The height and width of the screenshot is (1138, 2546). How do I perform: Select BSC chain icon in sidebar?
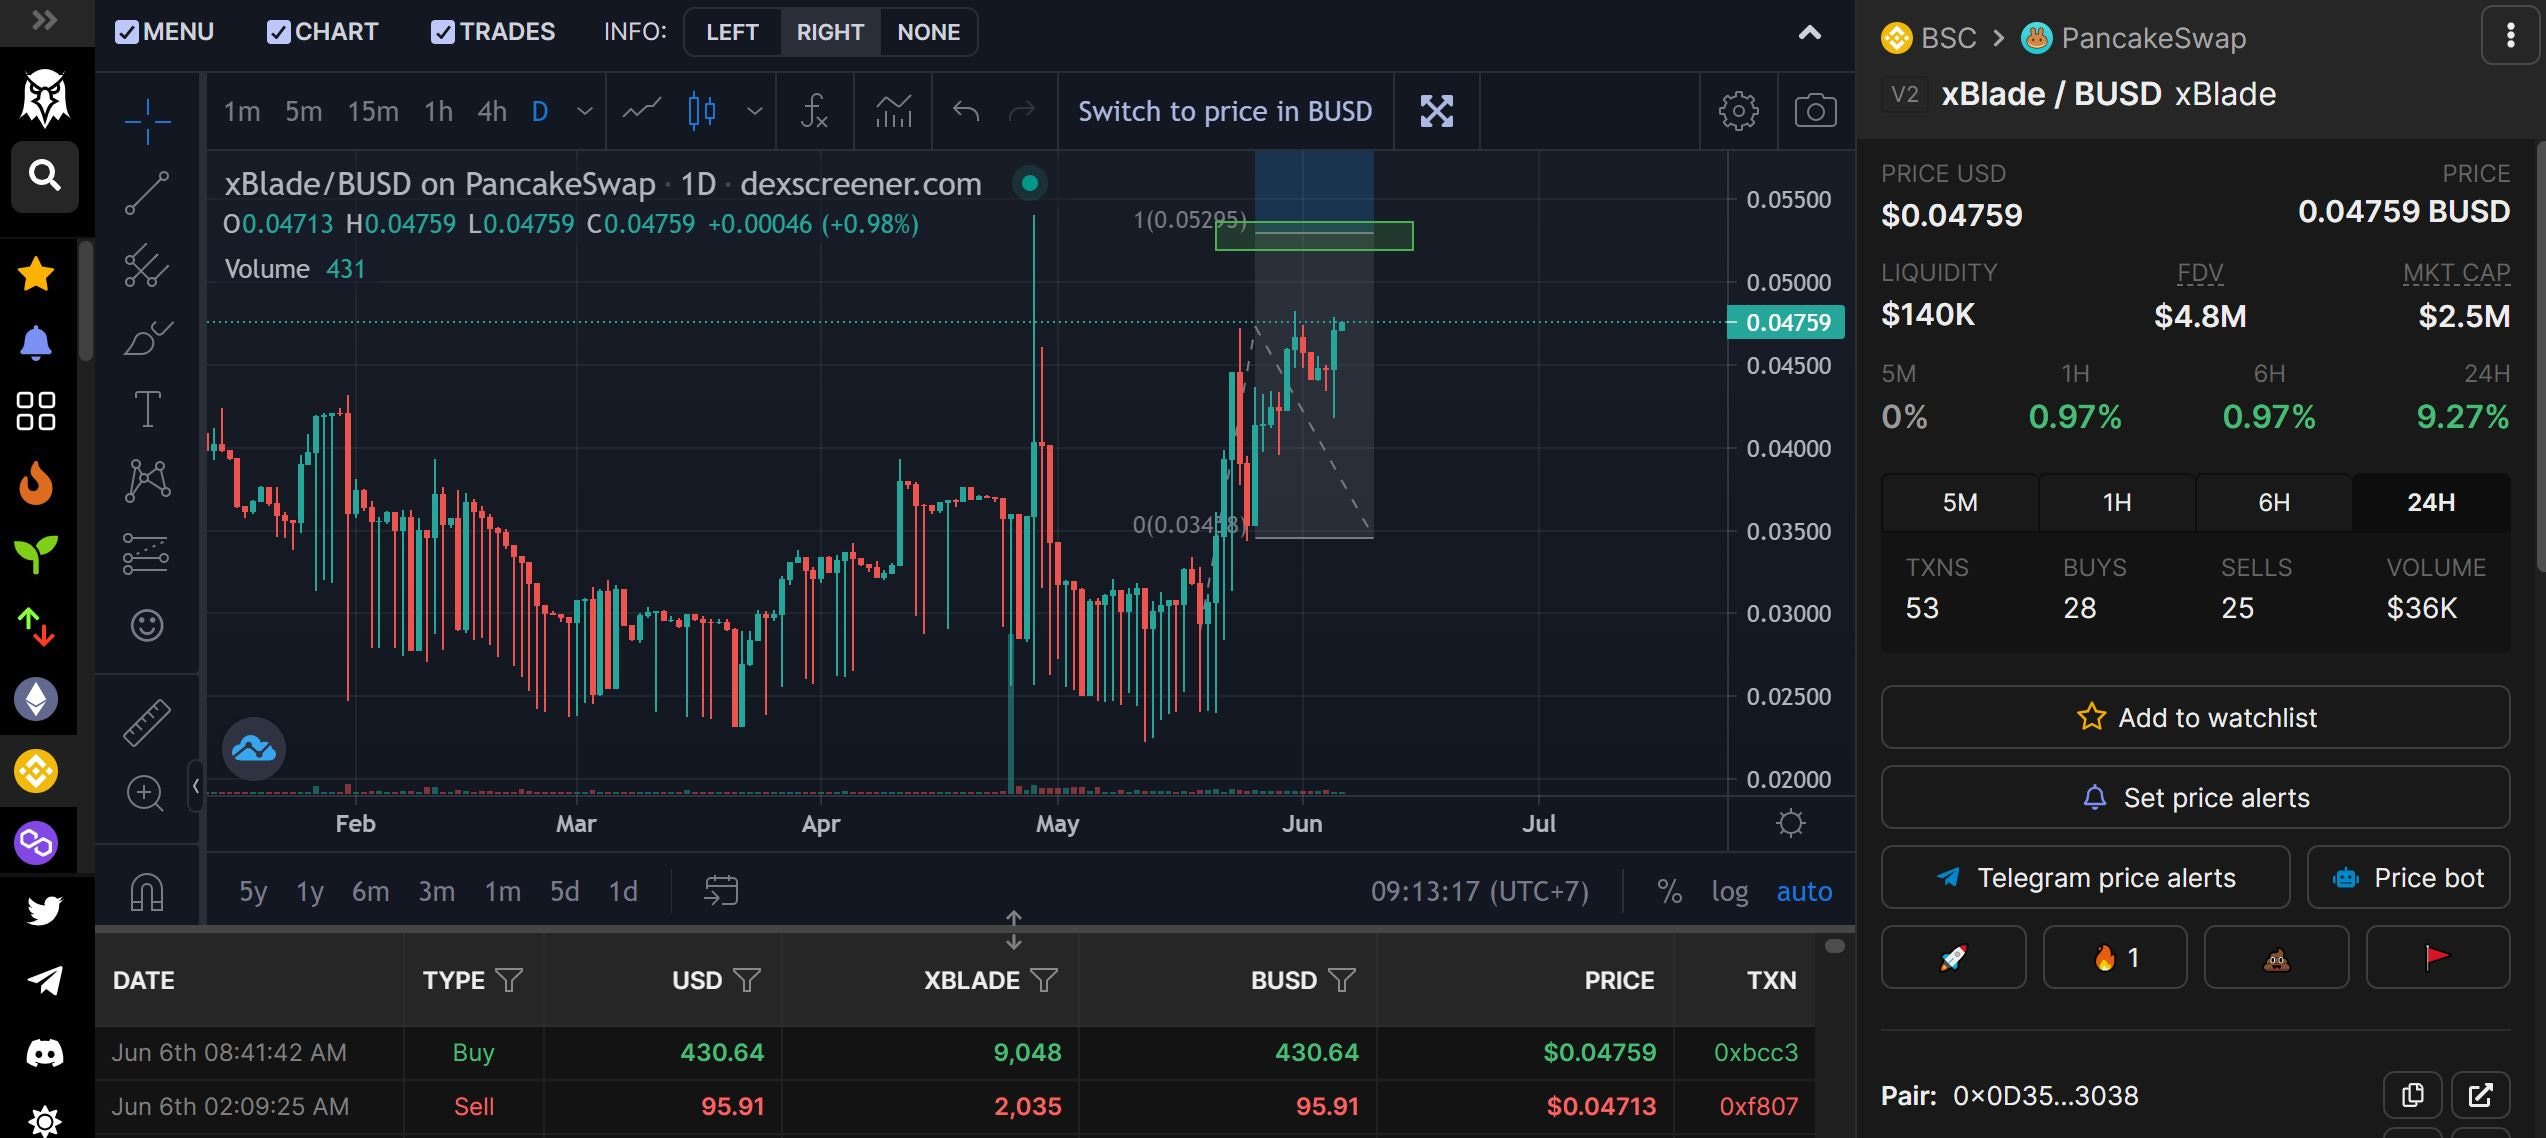(36, 771)
